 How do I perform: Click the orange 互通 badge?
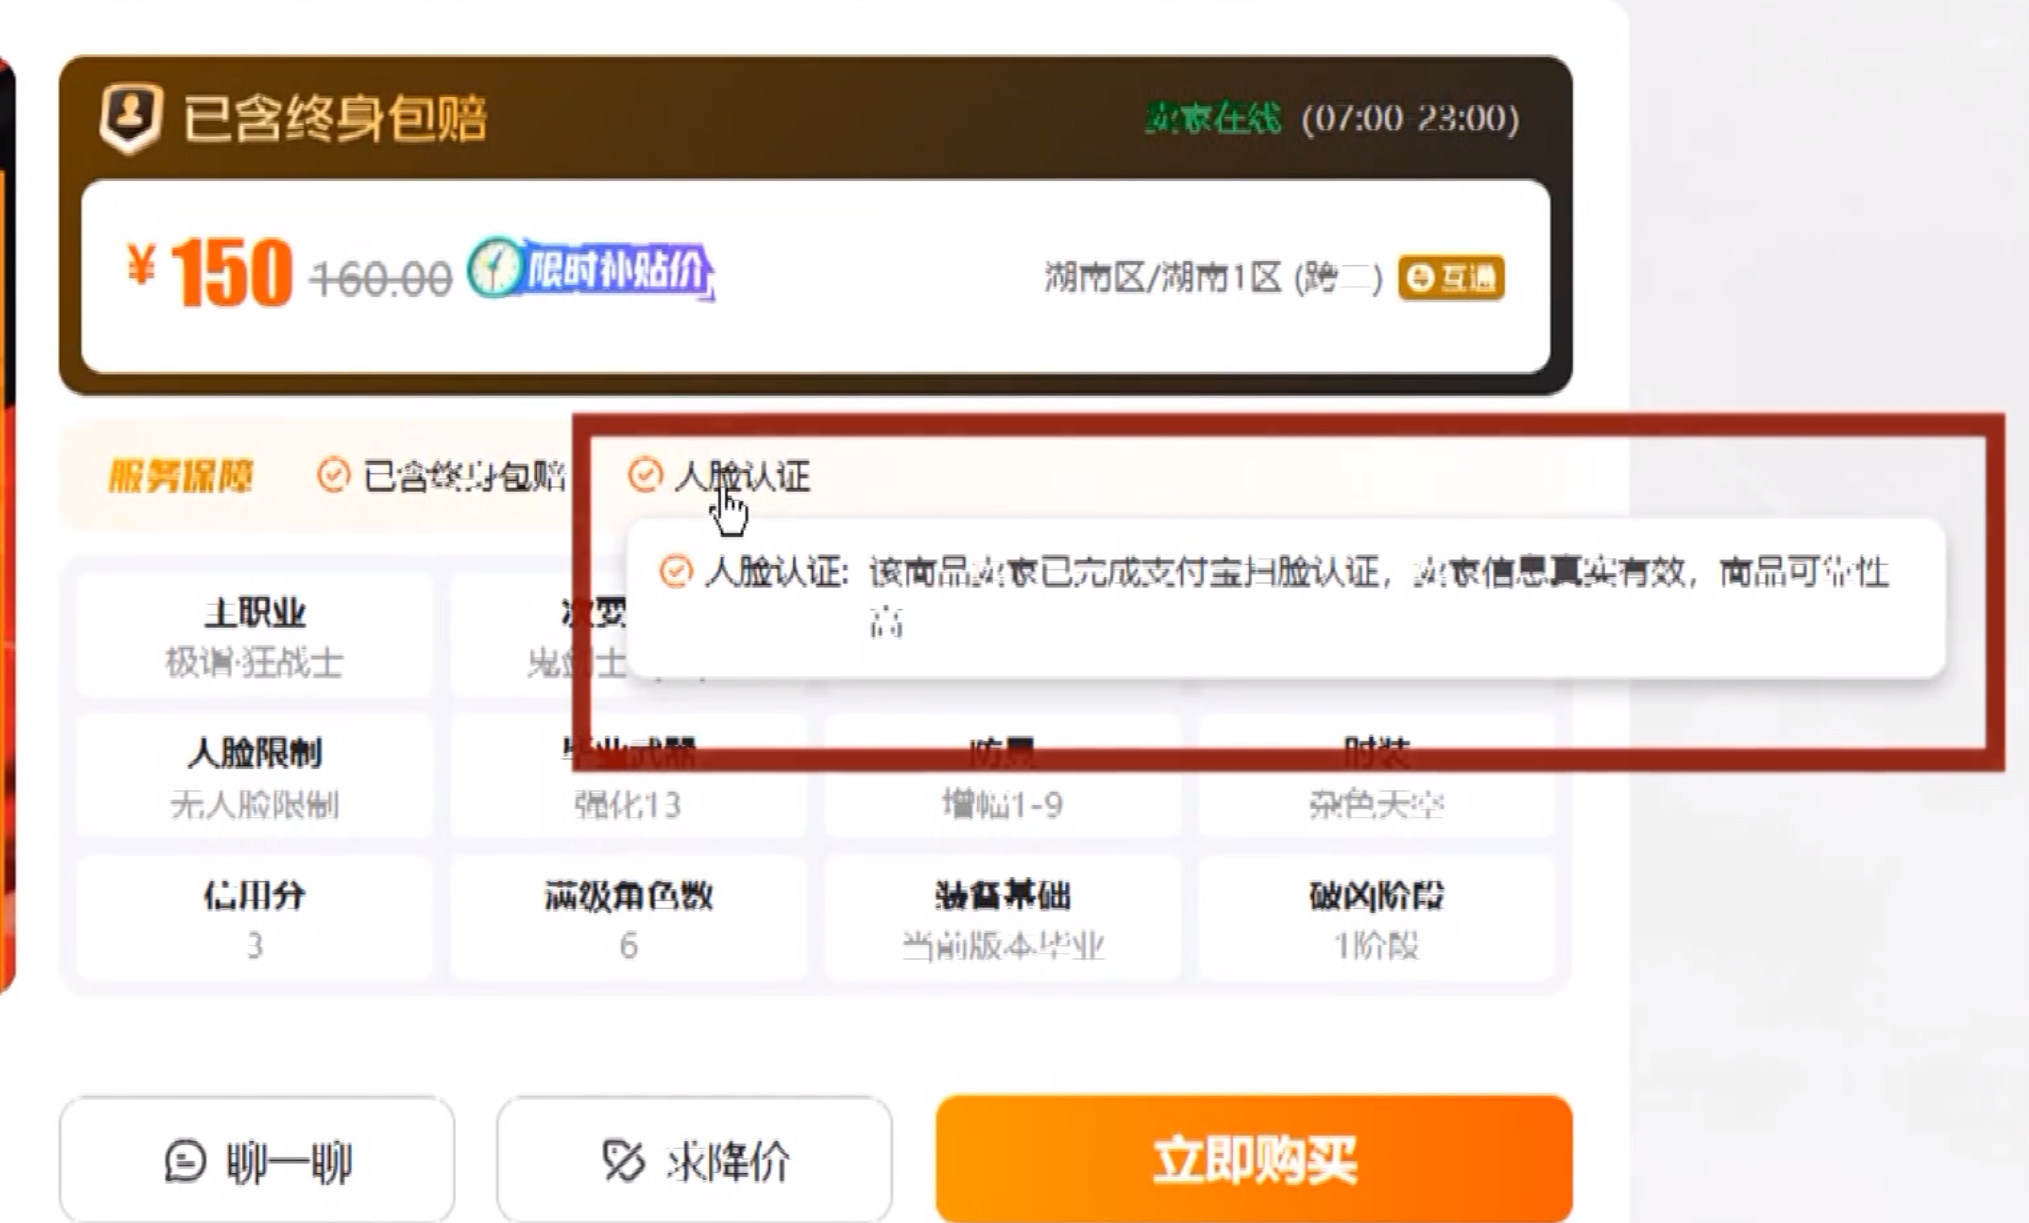click(1451, 277)
